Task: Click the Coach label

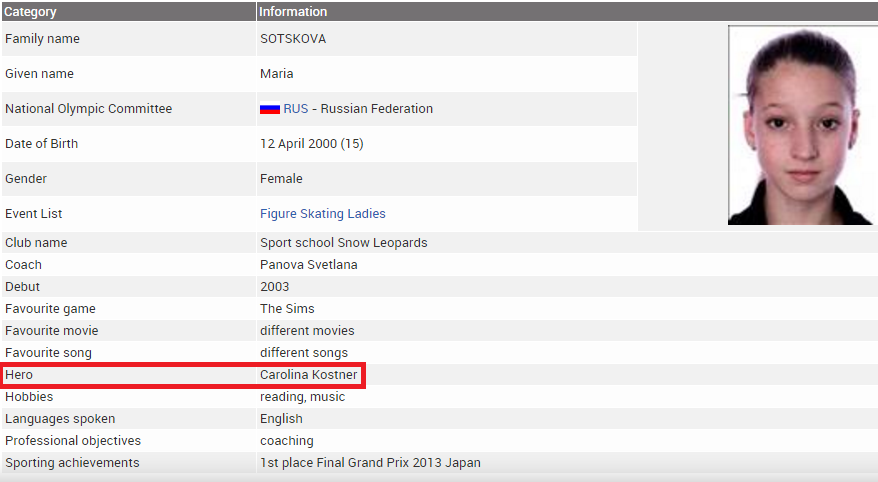Action: 23,265
